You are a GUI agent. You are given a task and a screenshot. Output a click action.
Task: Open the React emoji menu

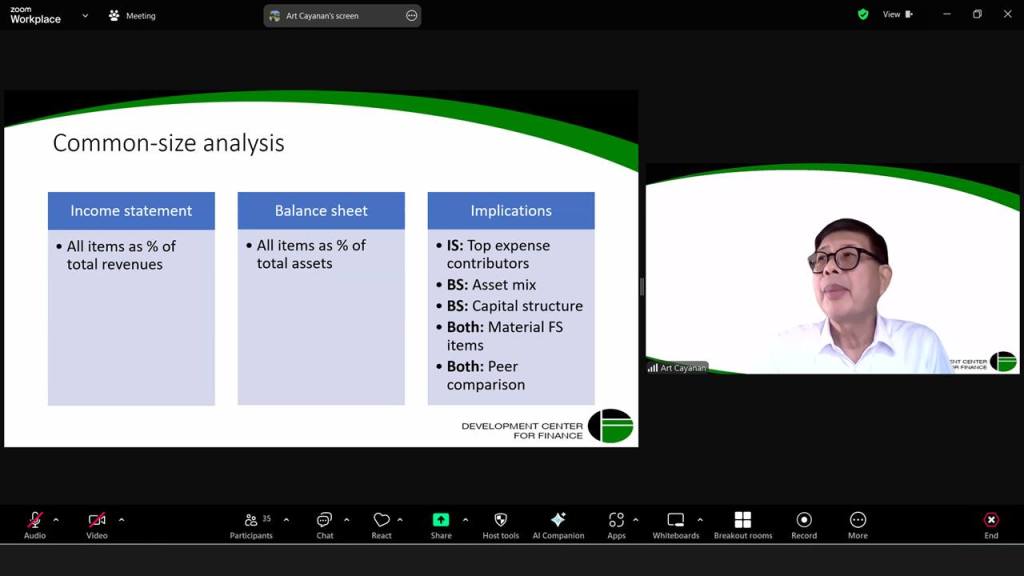381,524
